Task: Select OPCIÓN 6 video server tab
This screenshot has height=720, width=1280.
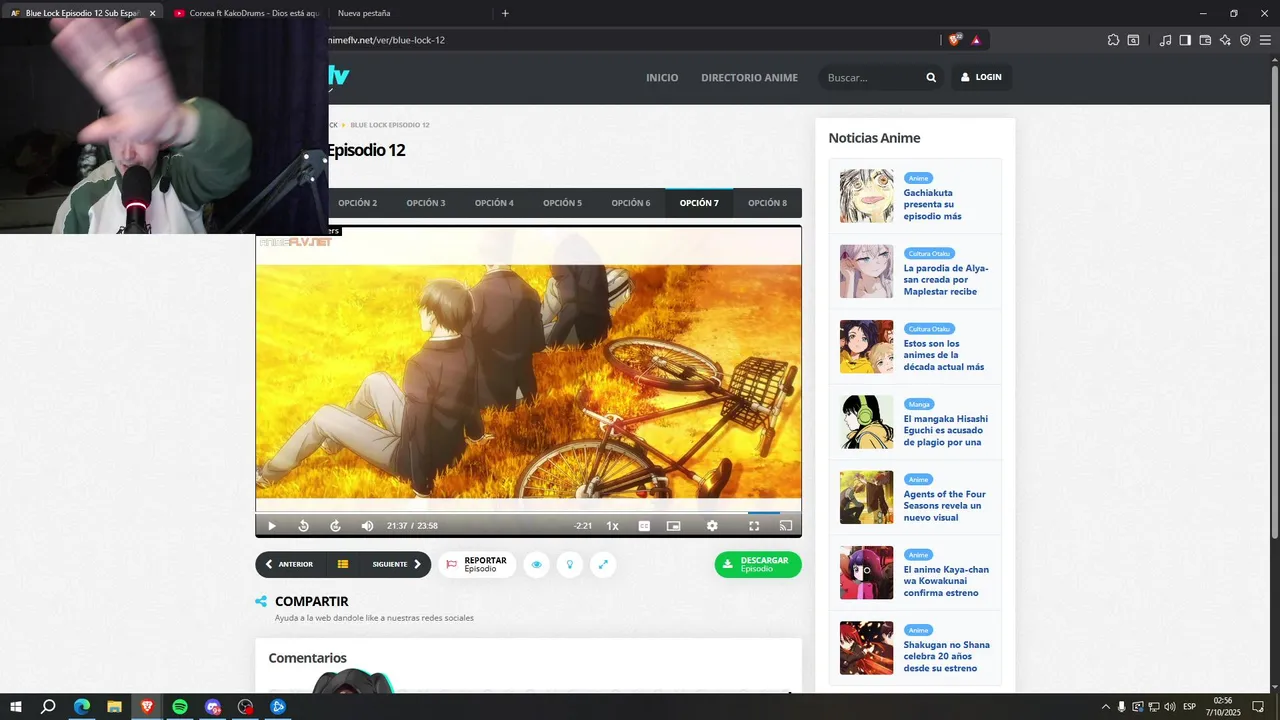Action: point(631,203)
